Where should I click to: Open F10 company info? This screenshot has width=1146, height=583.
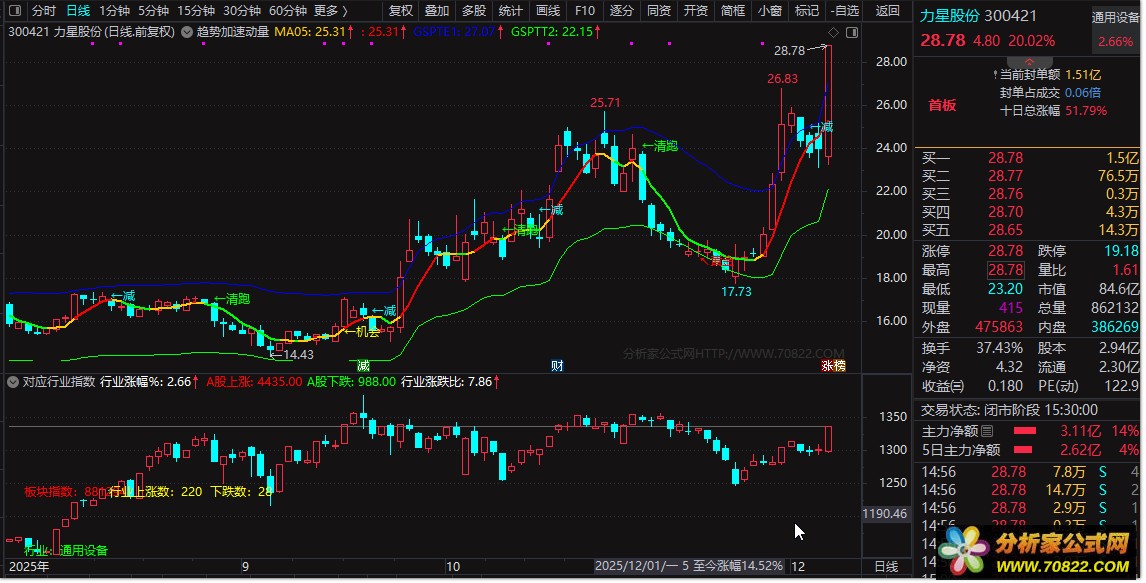point(585,10)
